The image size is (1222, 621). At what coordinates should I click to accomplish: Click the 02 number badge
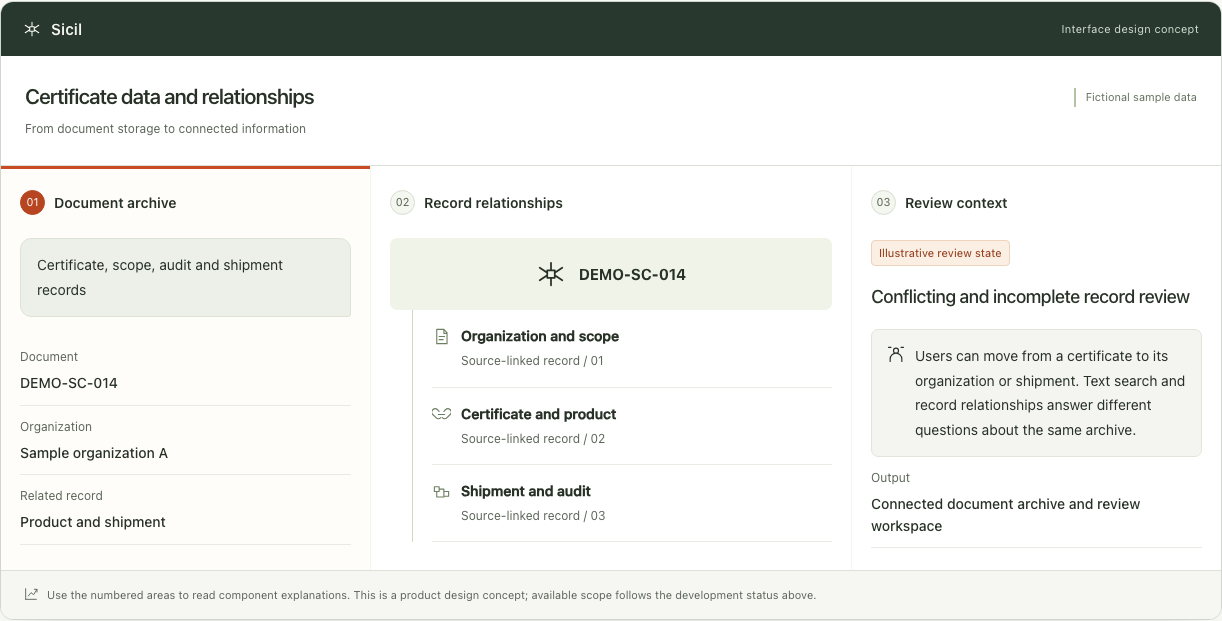[x=402, y=203]
